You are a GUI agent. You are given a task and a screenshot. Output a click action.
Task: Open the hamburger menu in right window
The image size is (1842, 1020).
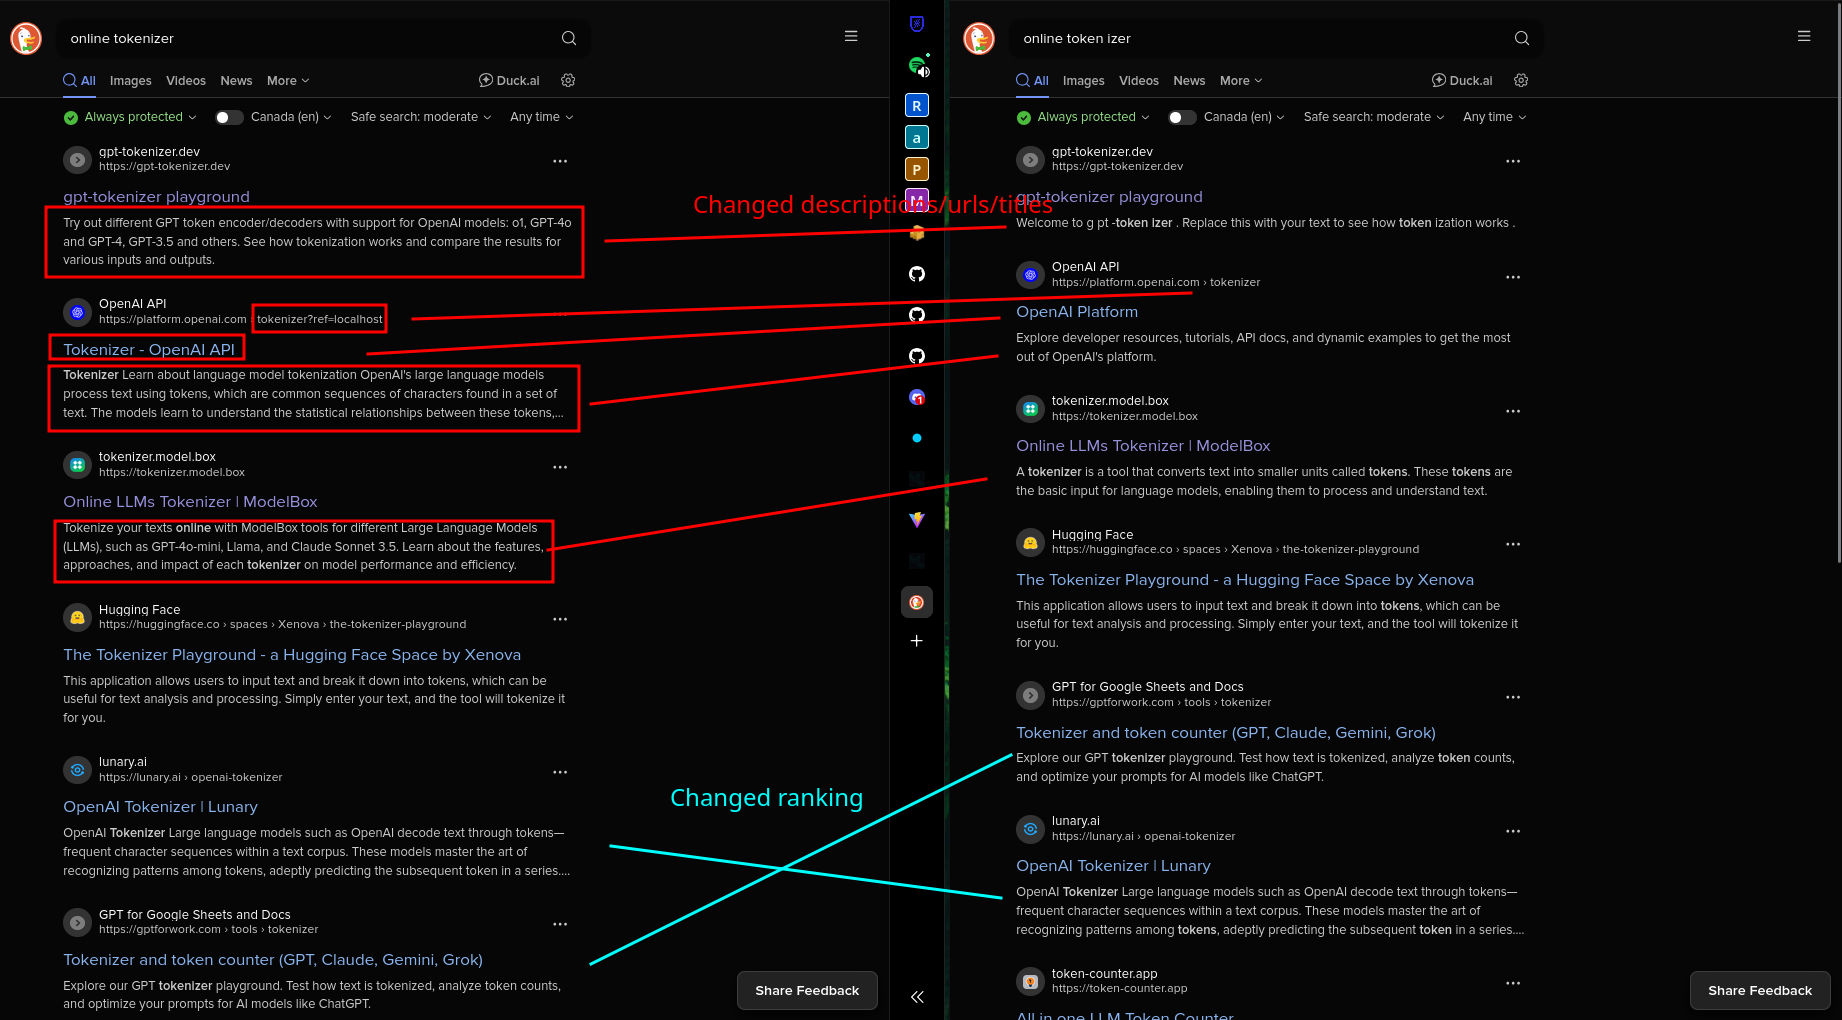[x=1804, y=36]
